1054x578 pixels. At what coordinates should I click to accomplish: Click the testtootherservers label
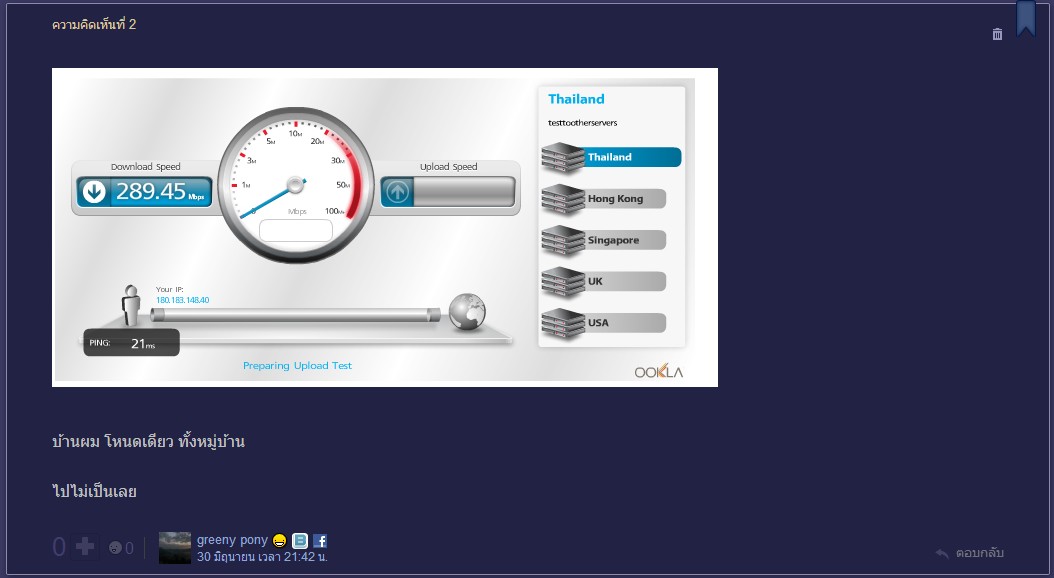pos(583,123)
